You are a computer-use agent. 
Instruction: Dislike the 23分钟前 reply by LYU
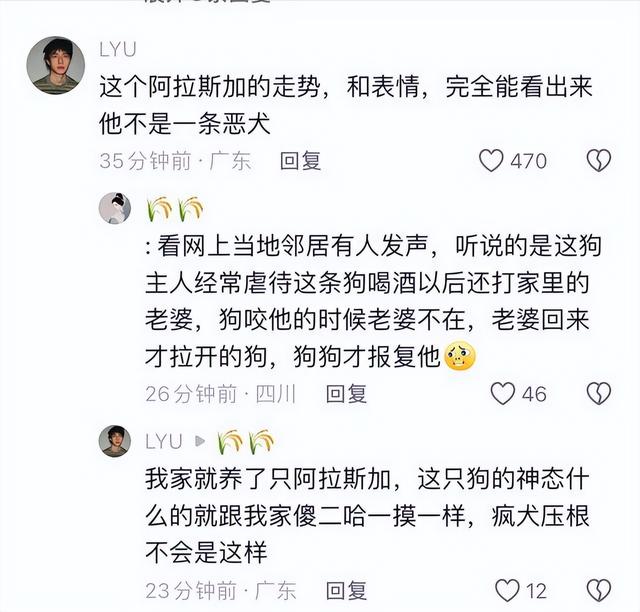pos(598,589)
